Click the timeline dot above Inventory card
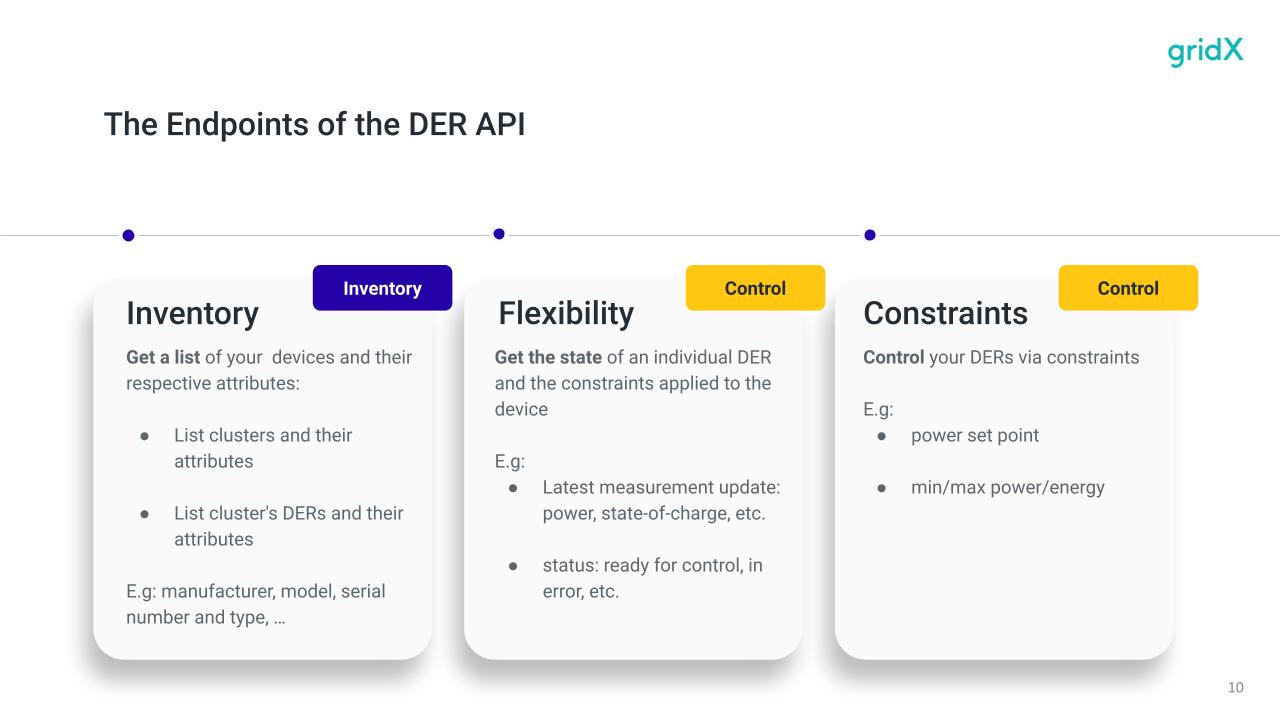 (128, 236)
